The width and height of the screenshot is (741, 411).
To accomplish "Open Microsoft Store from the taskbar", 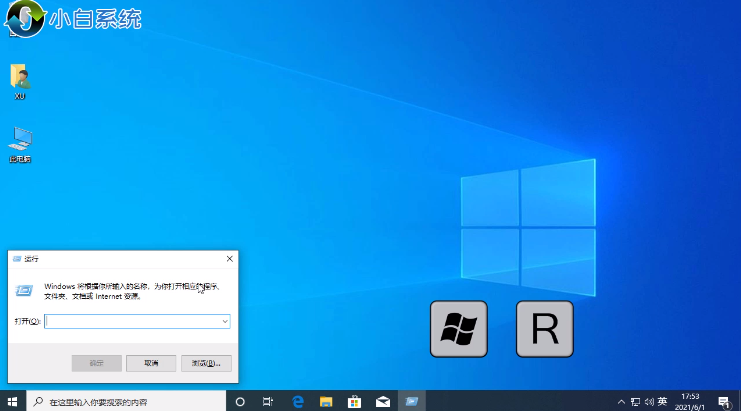I will point(353,402).
